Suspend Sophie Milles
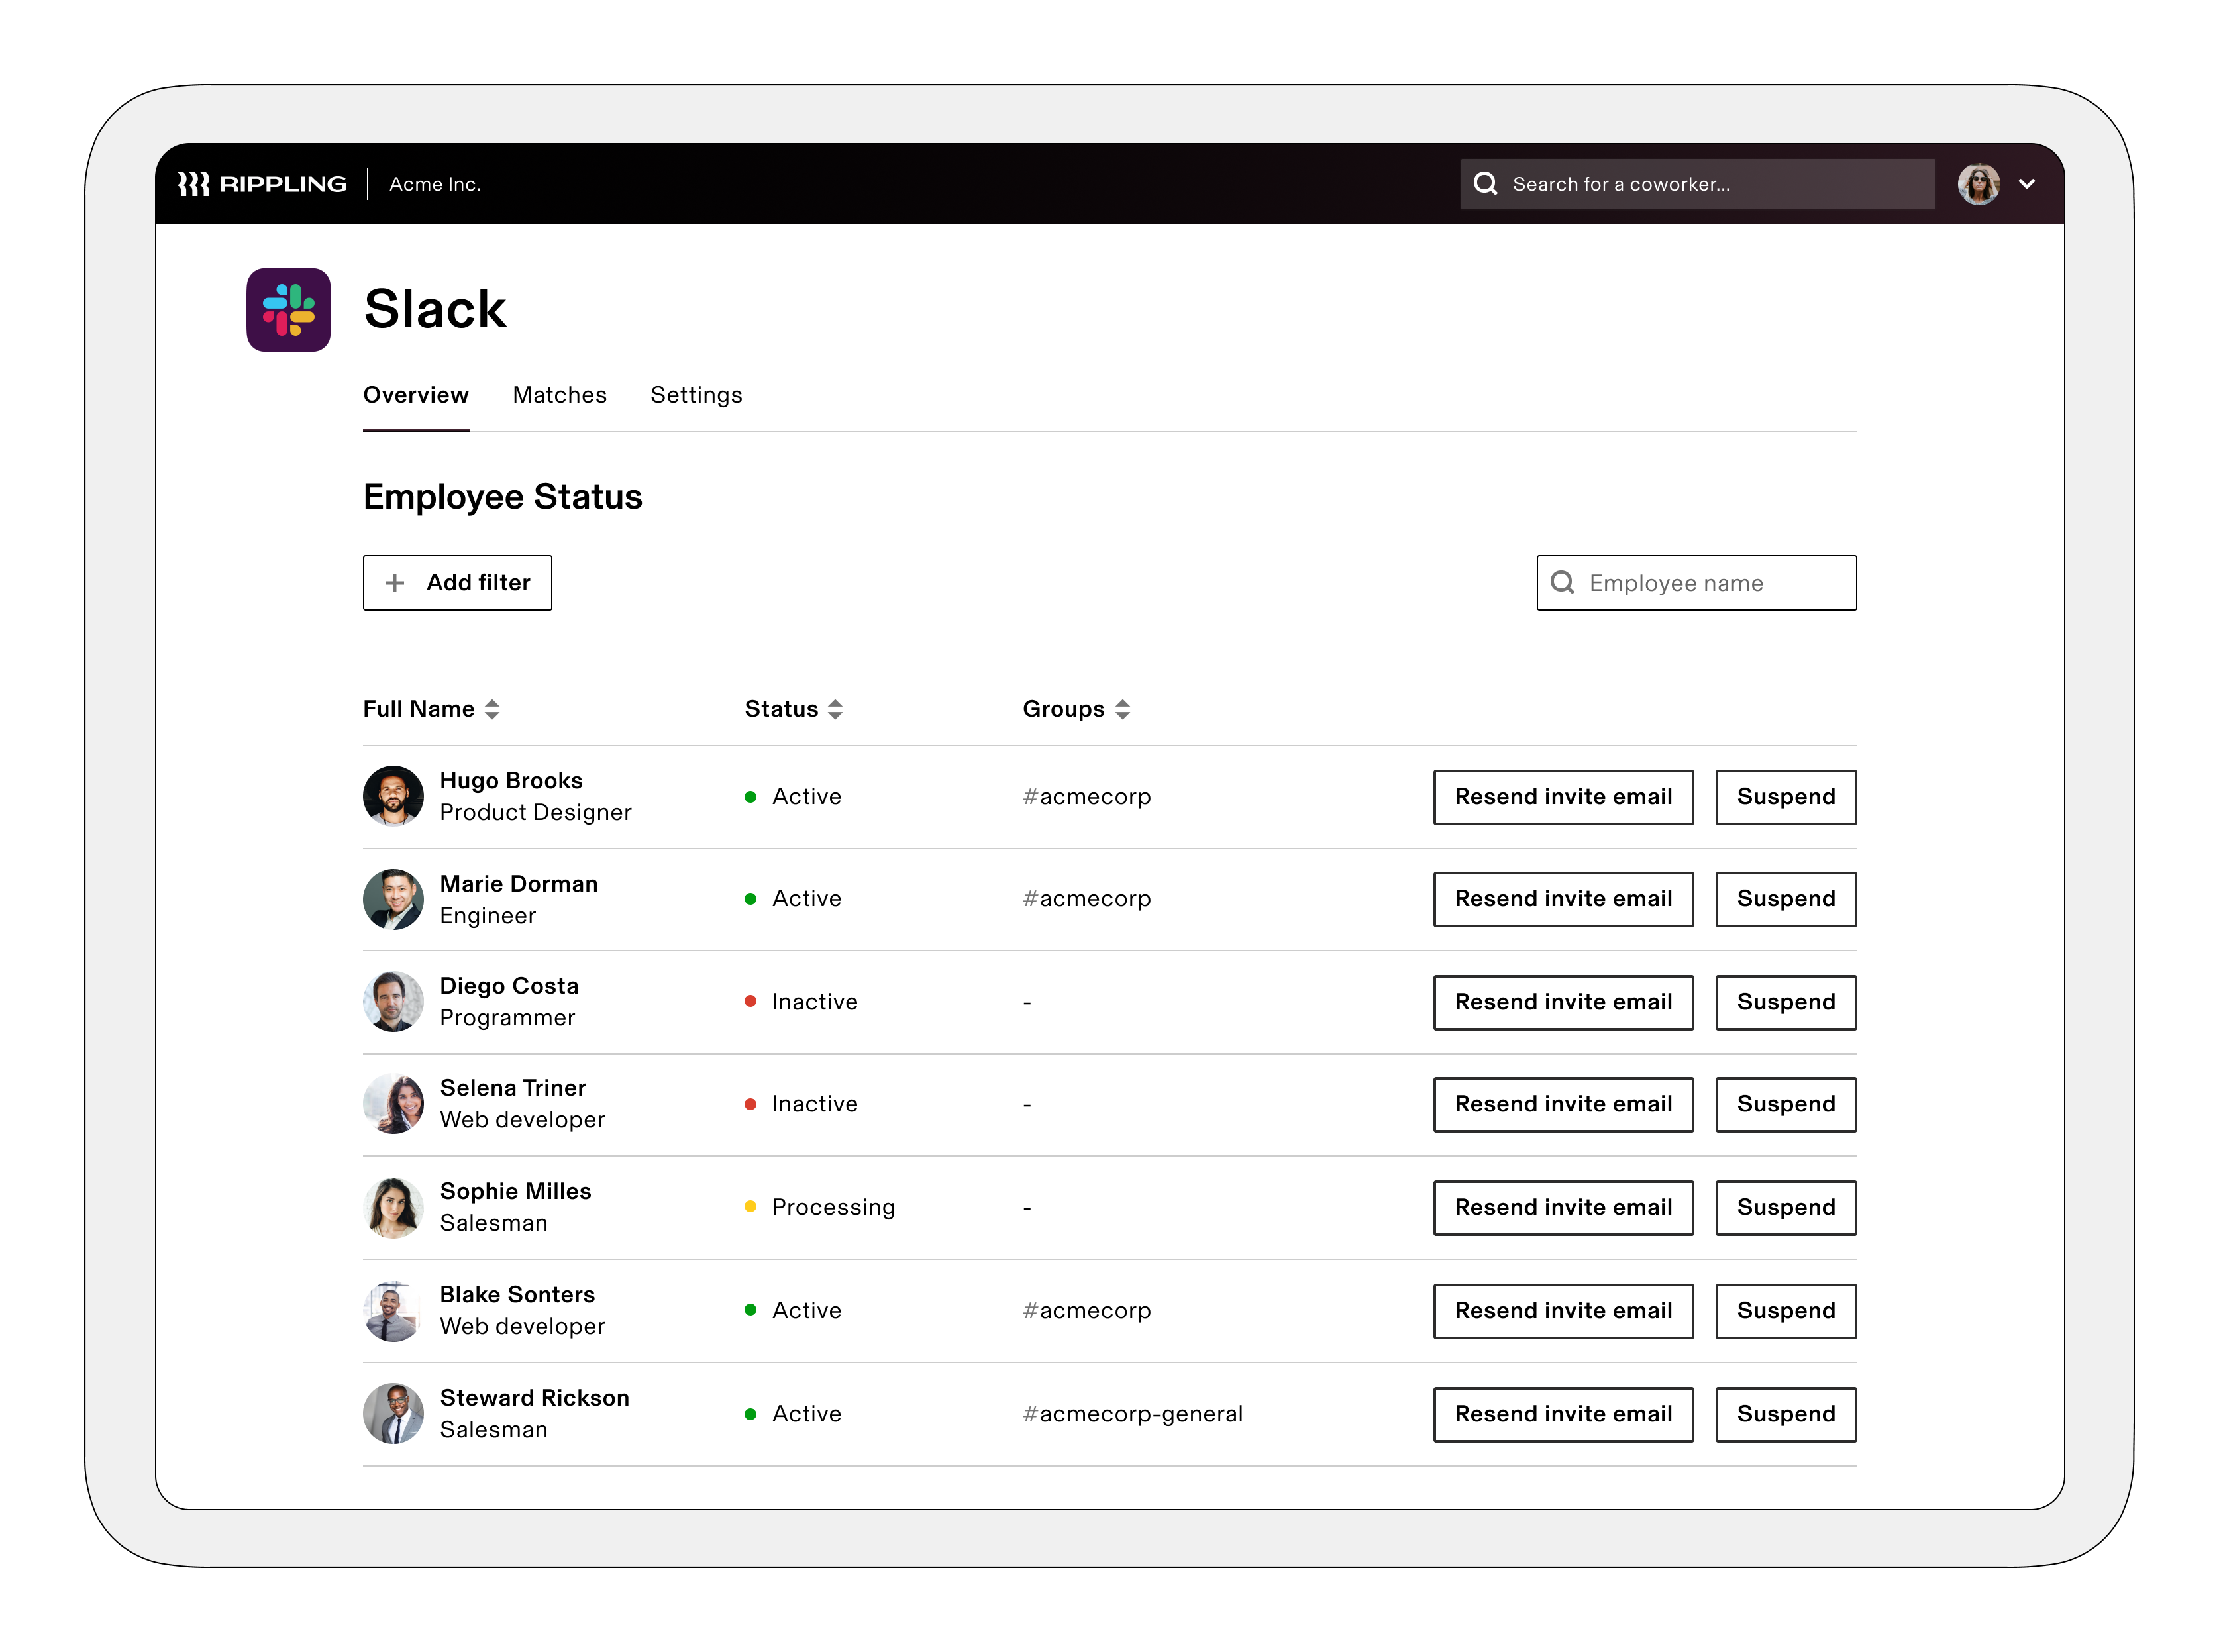Screen dimensions: 2219x1652 point(1786,1207)
